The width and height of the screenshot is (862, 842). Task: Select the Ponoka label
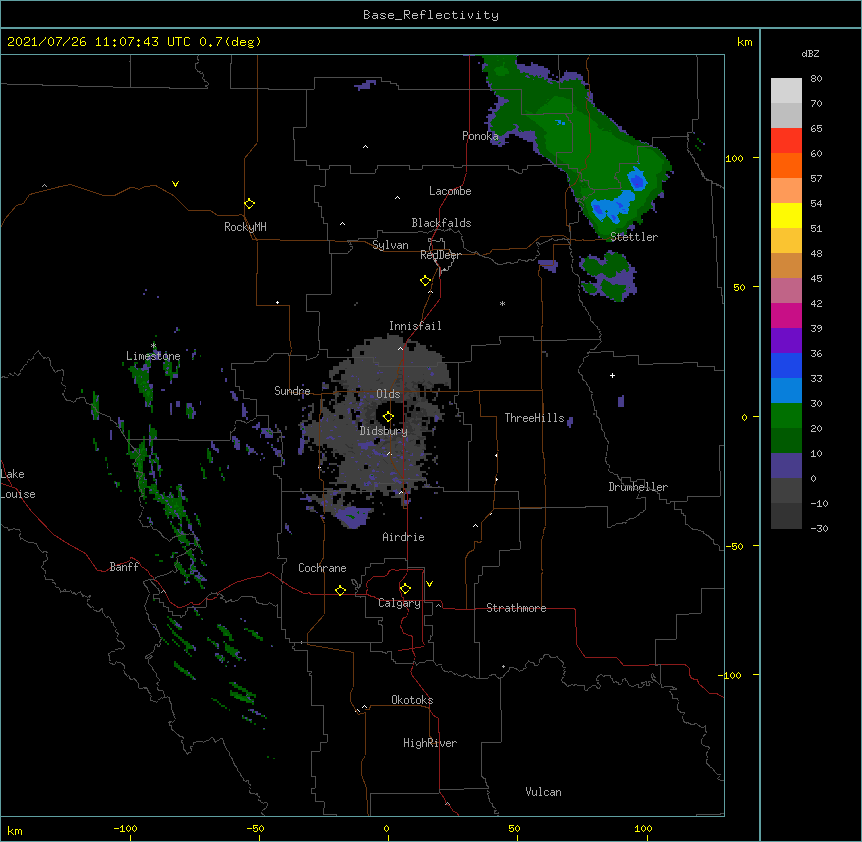(480, 136)
